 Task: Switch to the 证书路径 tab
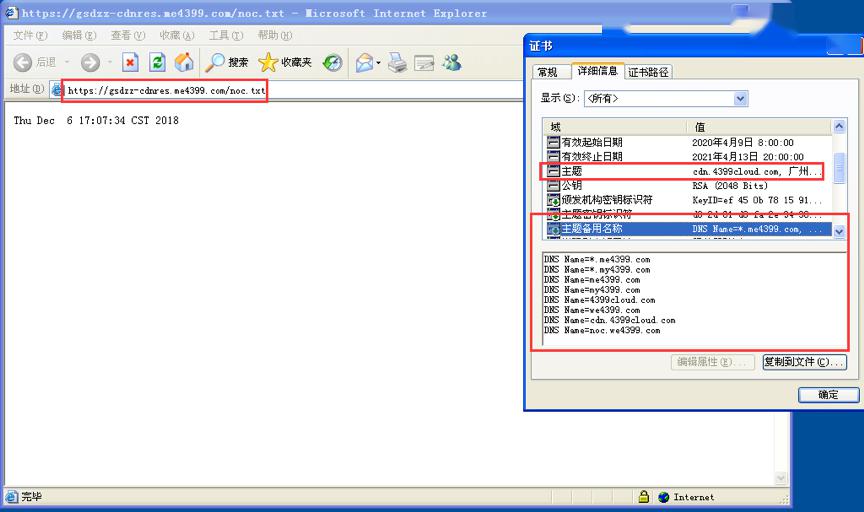(649, 72)
